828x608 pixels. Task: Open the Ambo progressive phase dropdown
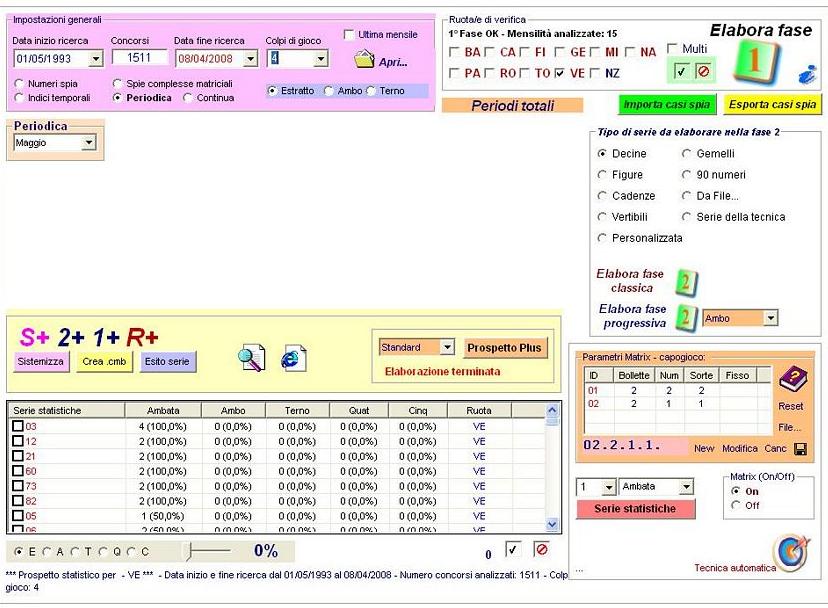click(x=771, y=318)
